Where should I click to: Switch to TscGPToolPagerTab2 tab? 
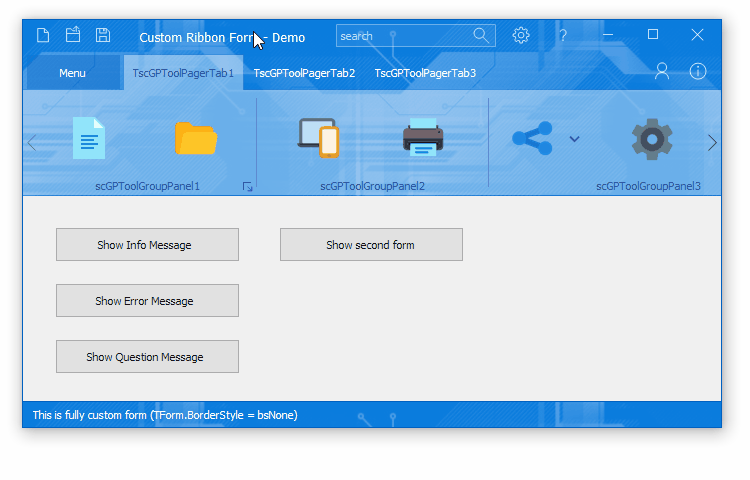point(304,73)
